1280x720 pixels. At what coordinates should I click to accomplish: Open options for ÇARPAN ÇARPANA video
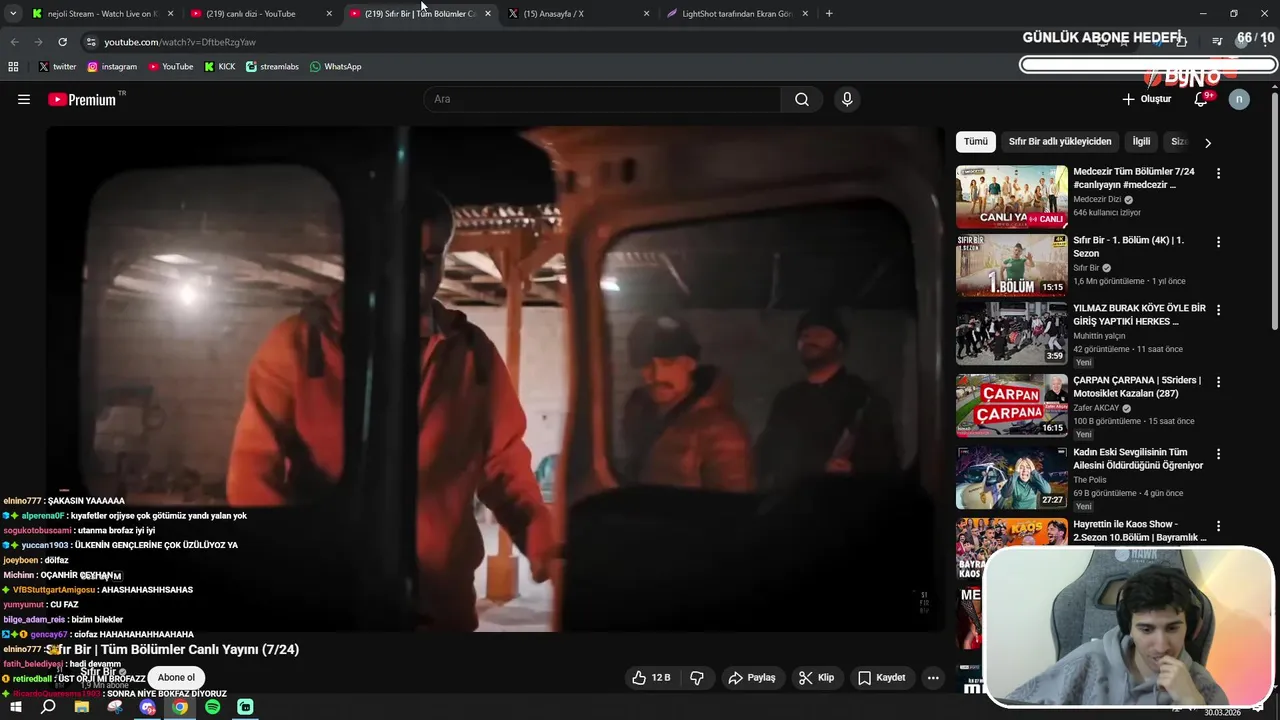coord(1218,382)
